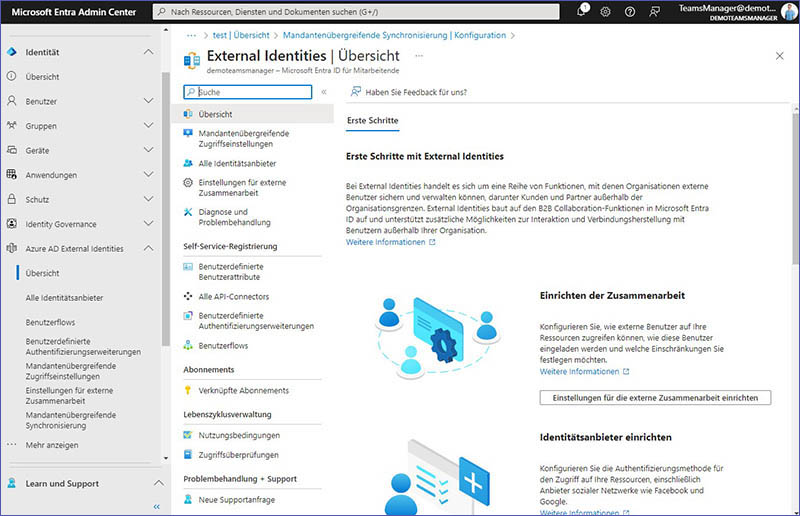Click the Neue Supportanfrage icon
Screen dimensions: 800x516
pyautogui.click(x=188, y=499)
